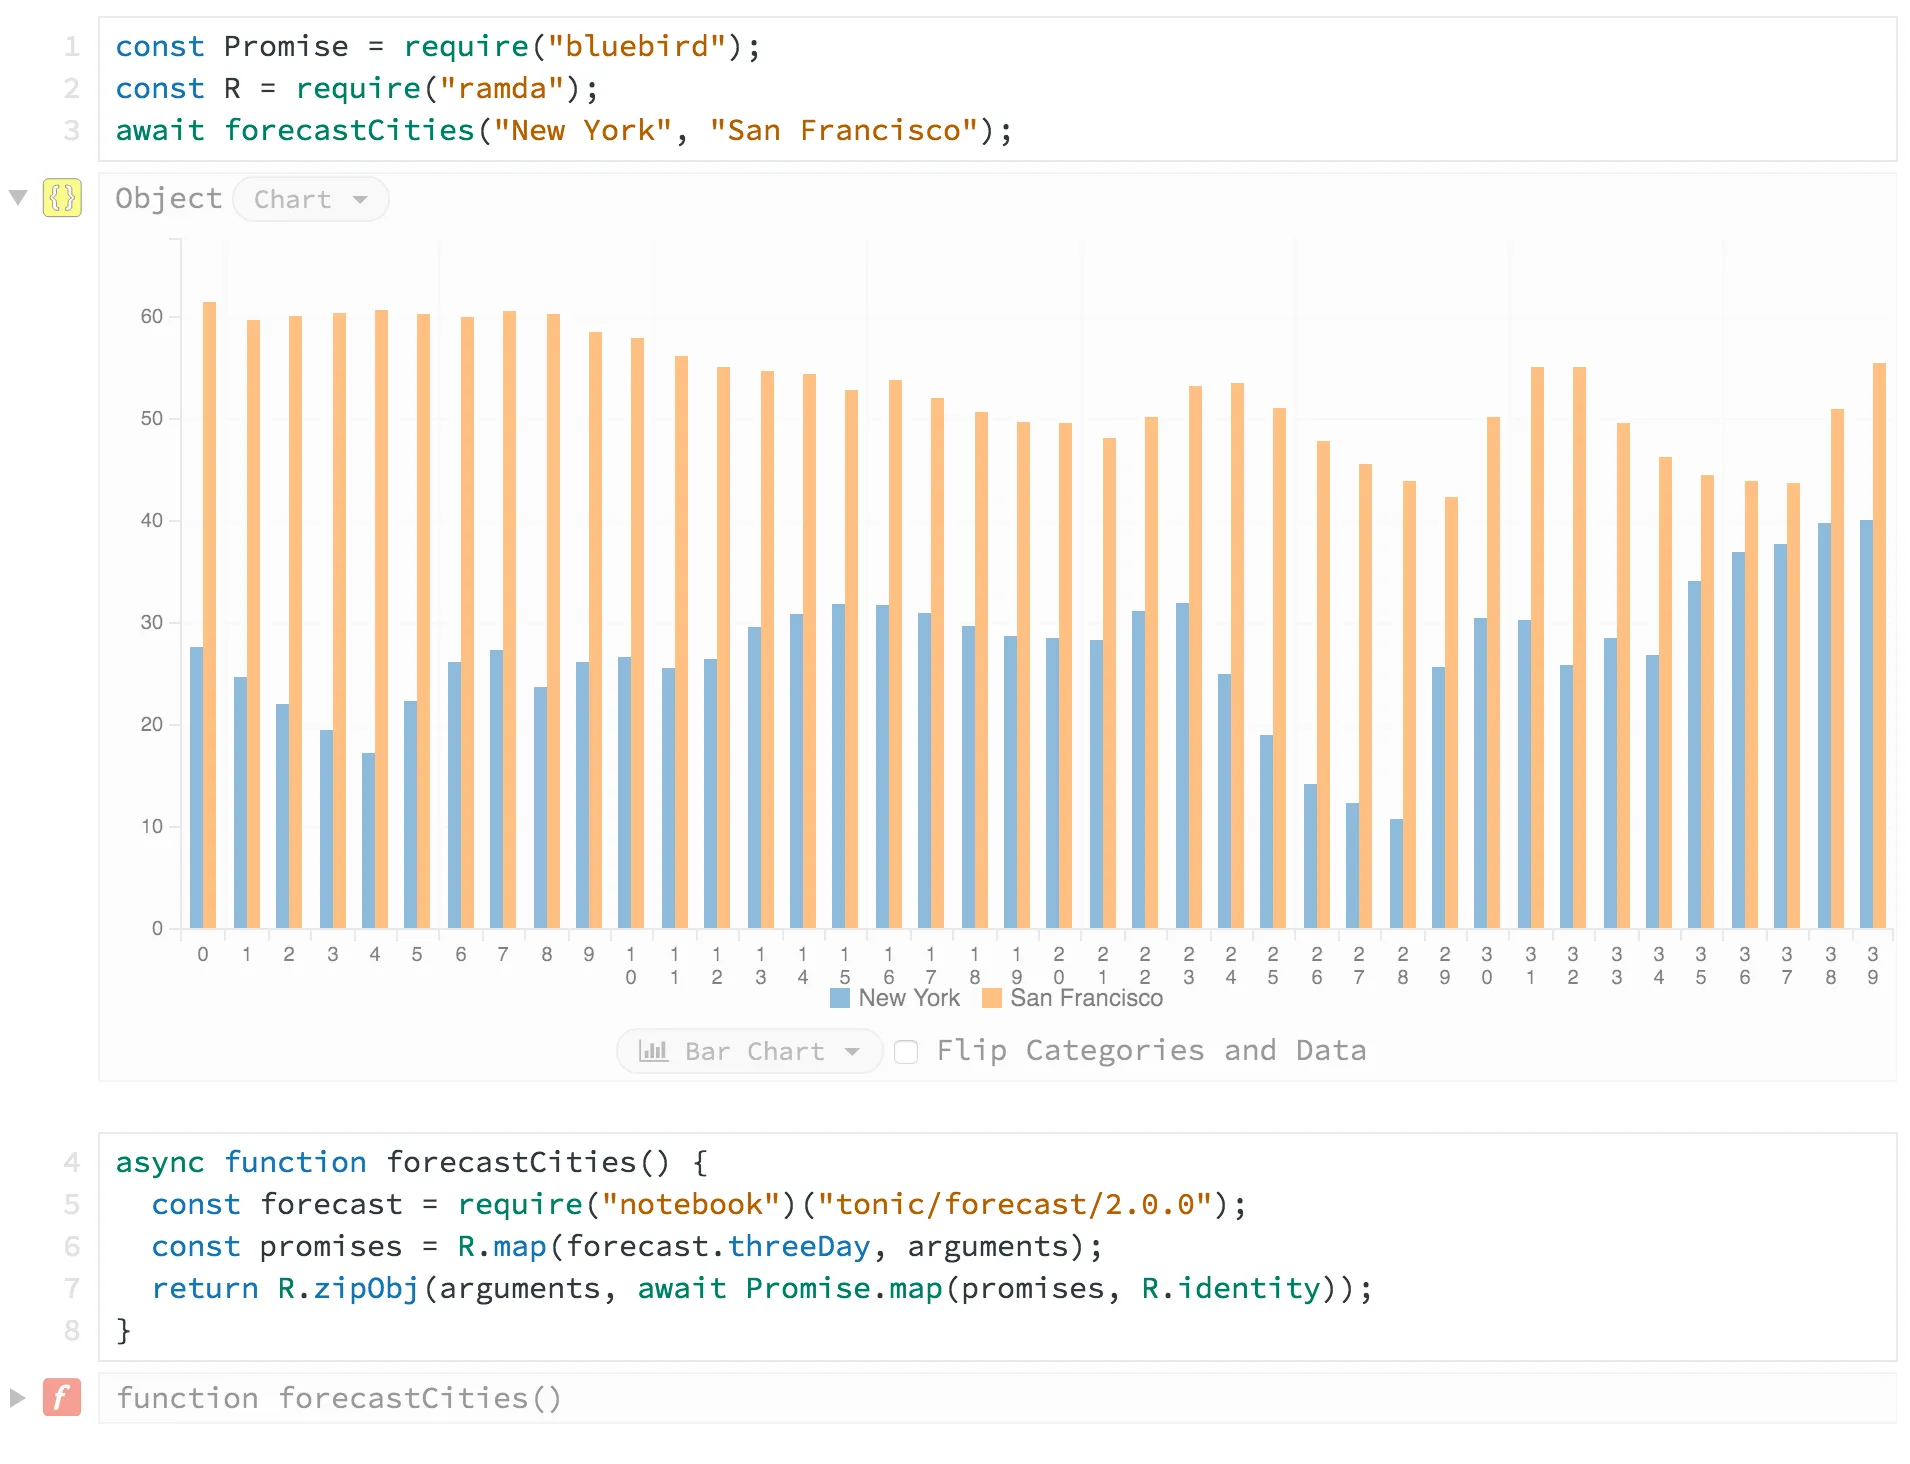Click the orange San Francisco legend color swatch
This screenshot has width=1910, height=1464.
coord(991,997)
